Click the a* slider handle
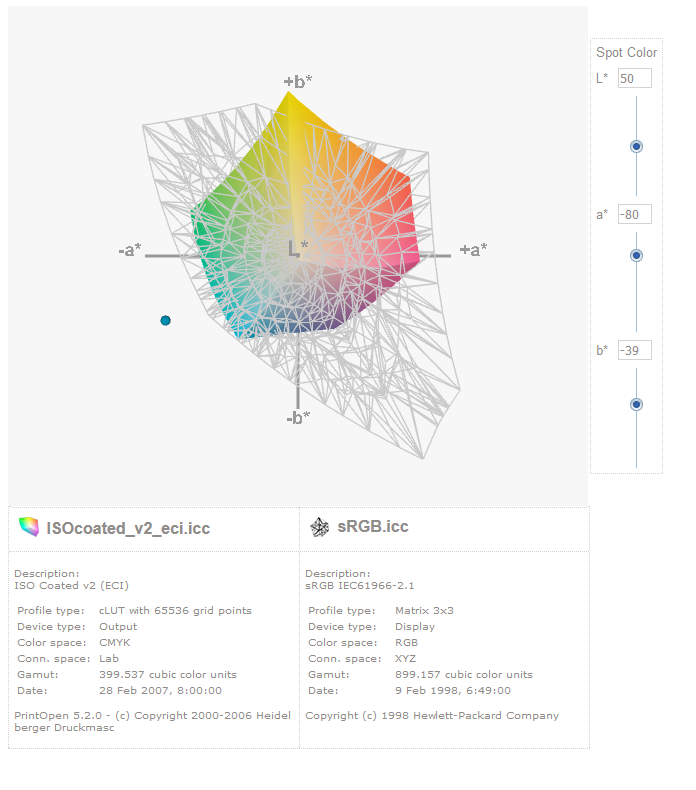Screen dimensions: 696x790 pyautogui.click(x=637, y=255)
